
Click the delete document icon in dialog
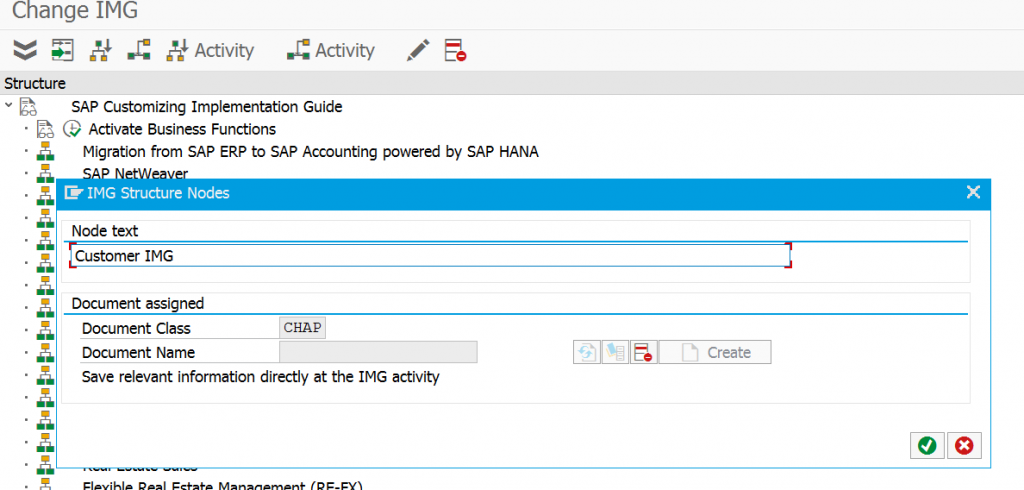click(x=644, y=352)
